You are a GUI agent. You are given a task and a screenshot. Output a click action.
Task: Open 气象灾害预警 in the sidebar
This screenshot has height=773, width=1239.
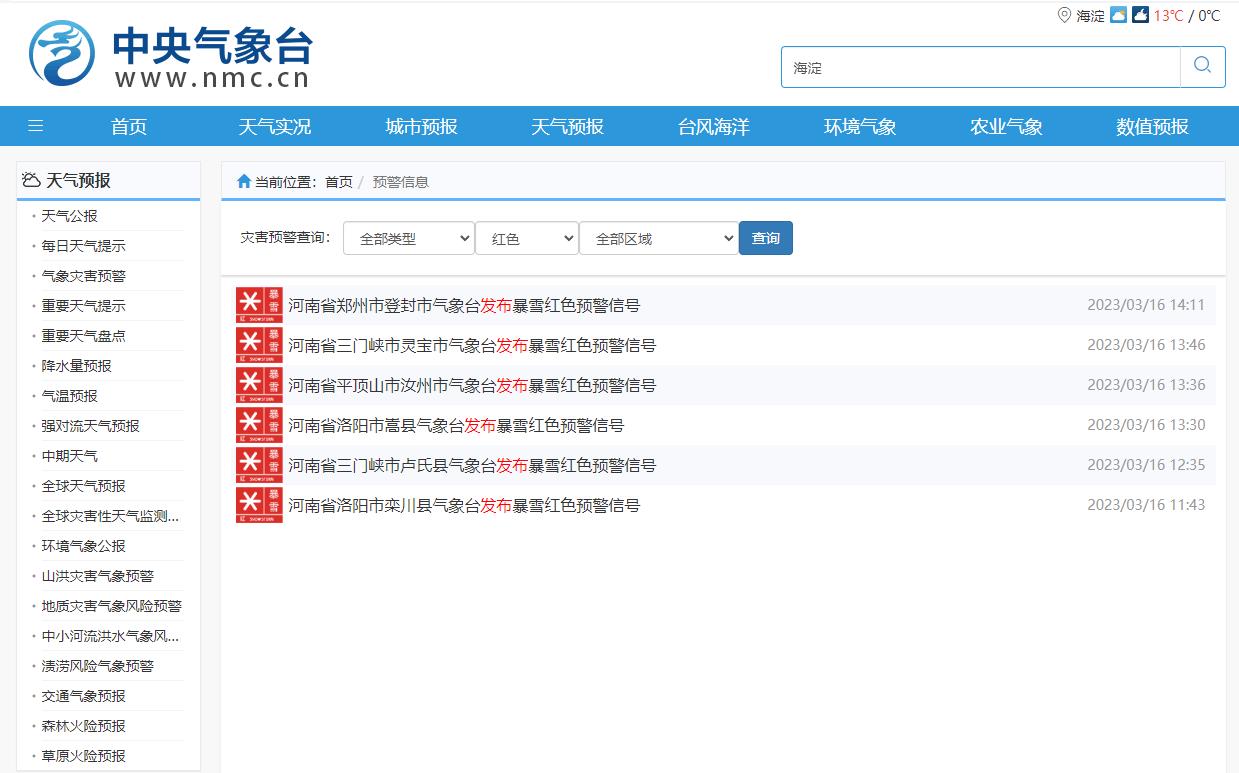click(84, 276)
